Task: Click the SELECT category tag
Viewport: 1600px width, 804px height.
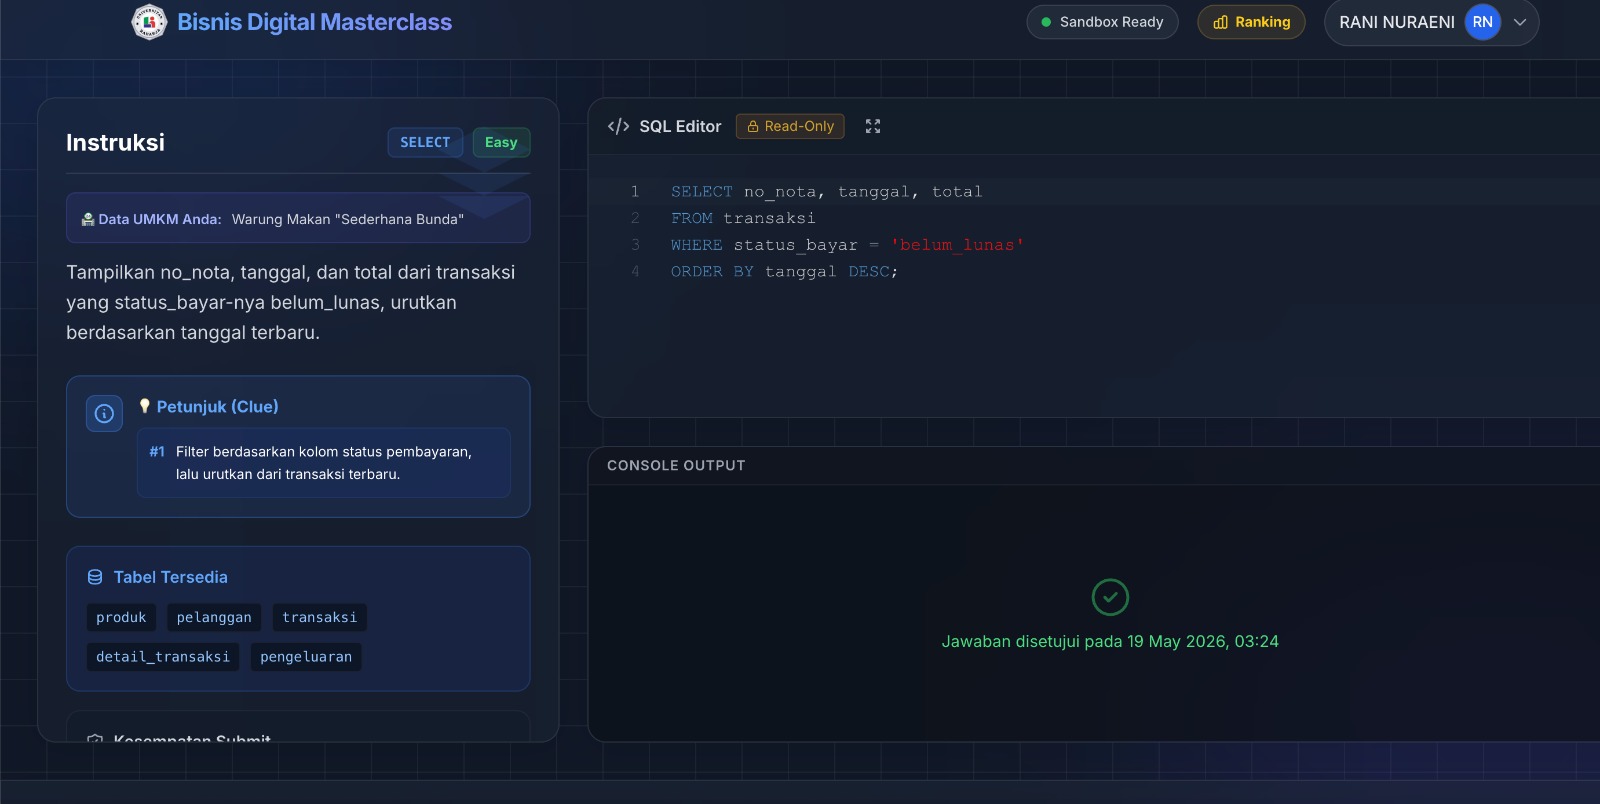Action: 425,142
